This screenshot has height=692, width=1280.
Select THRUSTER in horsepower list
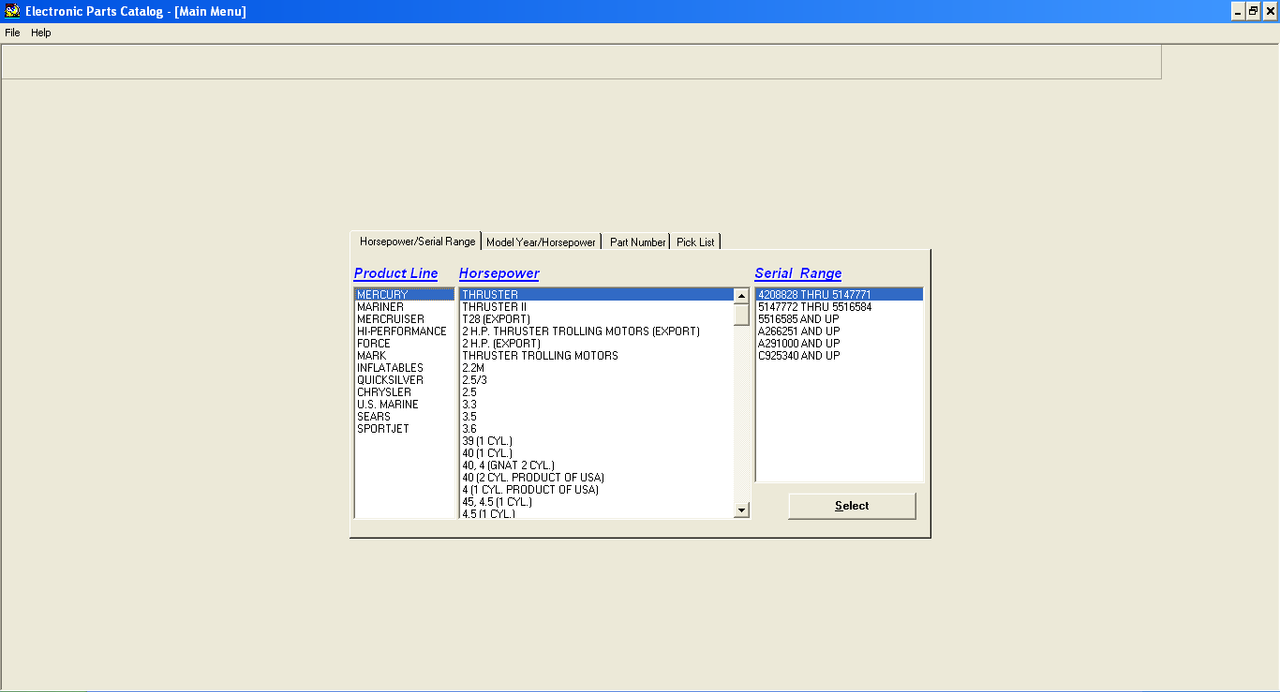pyautogui.click(x=597, y=295)
